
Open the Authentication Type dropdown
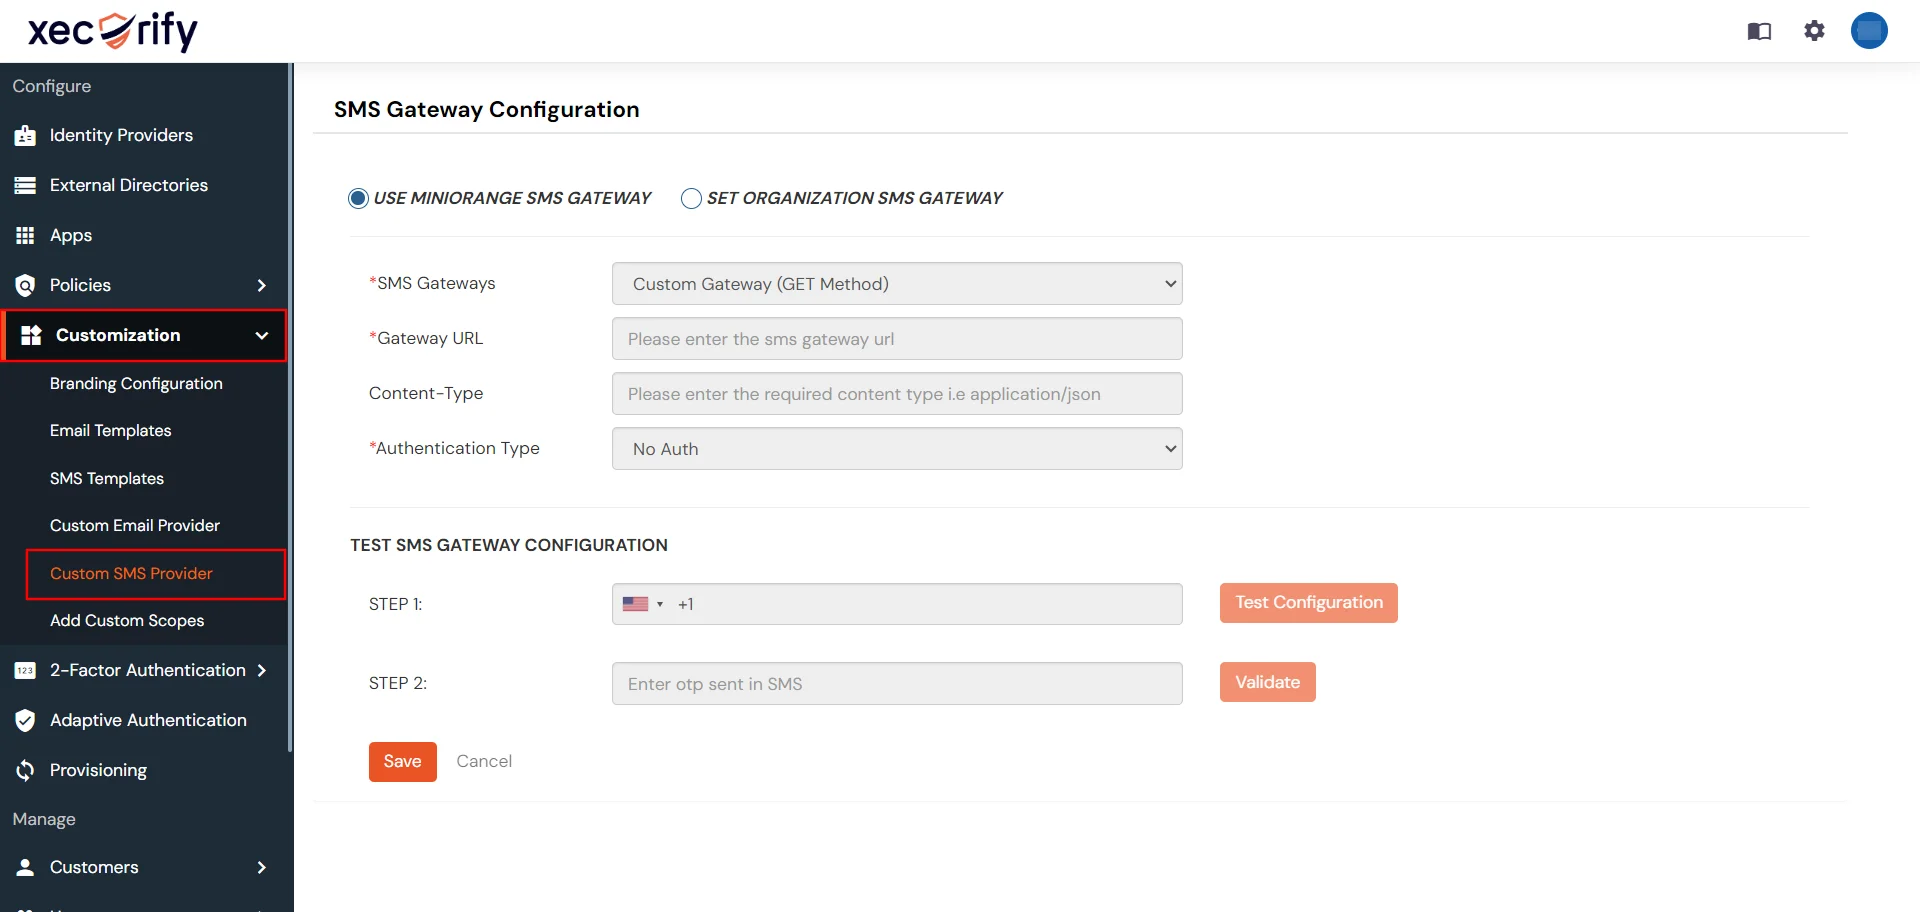896,449
